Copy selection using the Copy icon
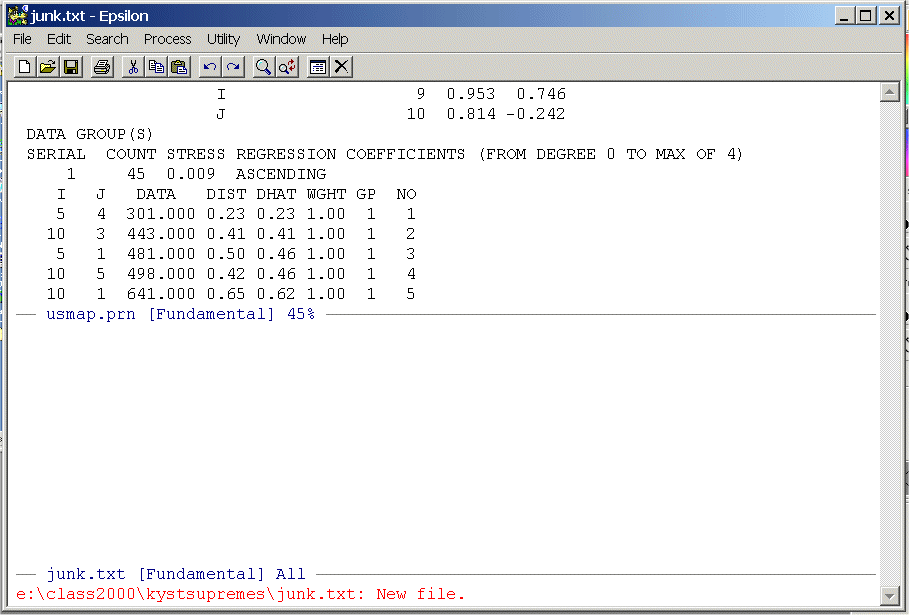Screen dimensions: 909x615 click(156, 67)
